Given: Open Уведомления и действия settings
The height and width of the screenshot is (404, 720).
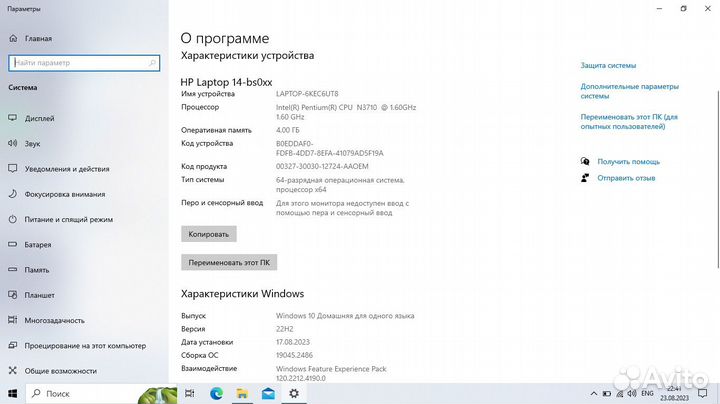Looking at the screenshot, I should [59, 169].
